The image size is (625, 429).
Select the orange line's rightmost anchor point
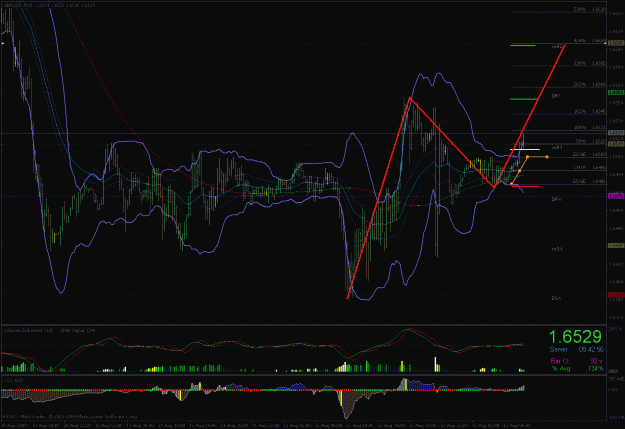pyautogui.click(x=547, y=157)
